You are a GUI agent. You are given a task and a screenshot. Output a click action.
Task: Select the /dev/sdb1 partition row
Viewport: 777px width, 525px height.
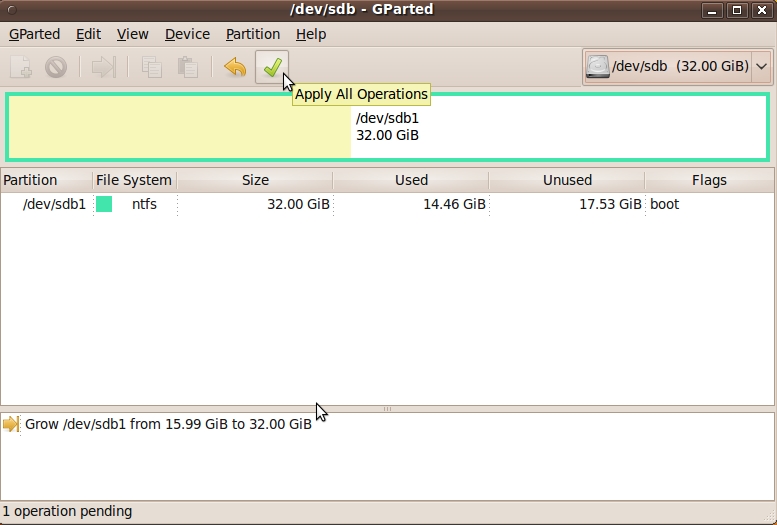coord(300,204)
